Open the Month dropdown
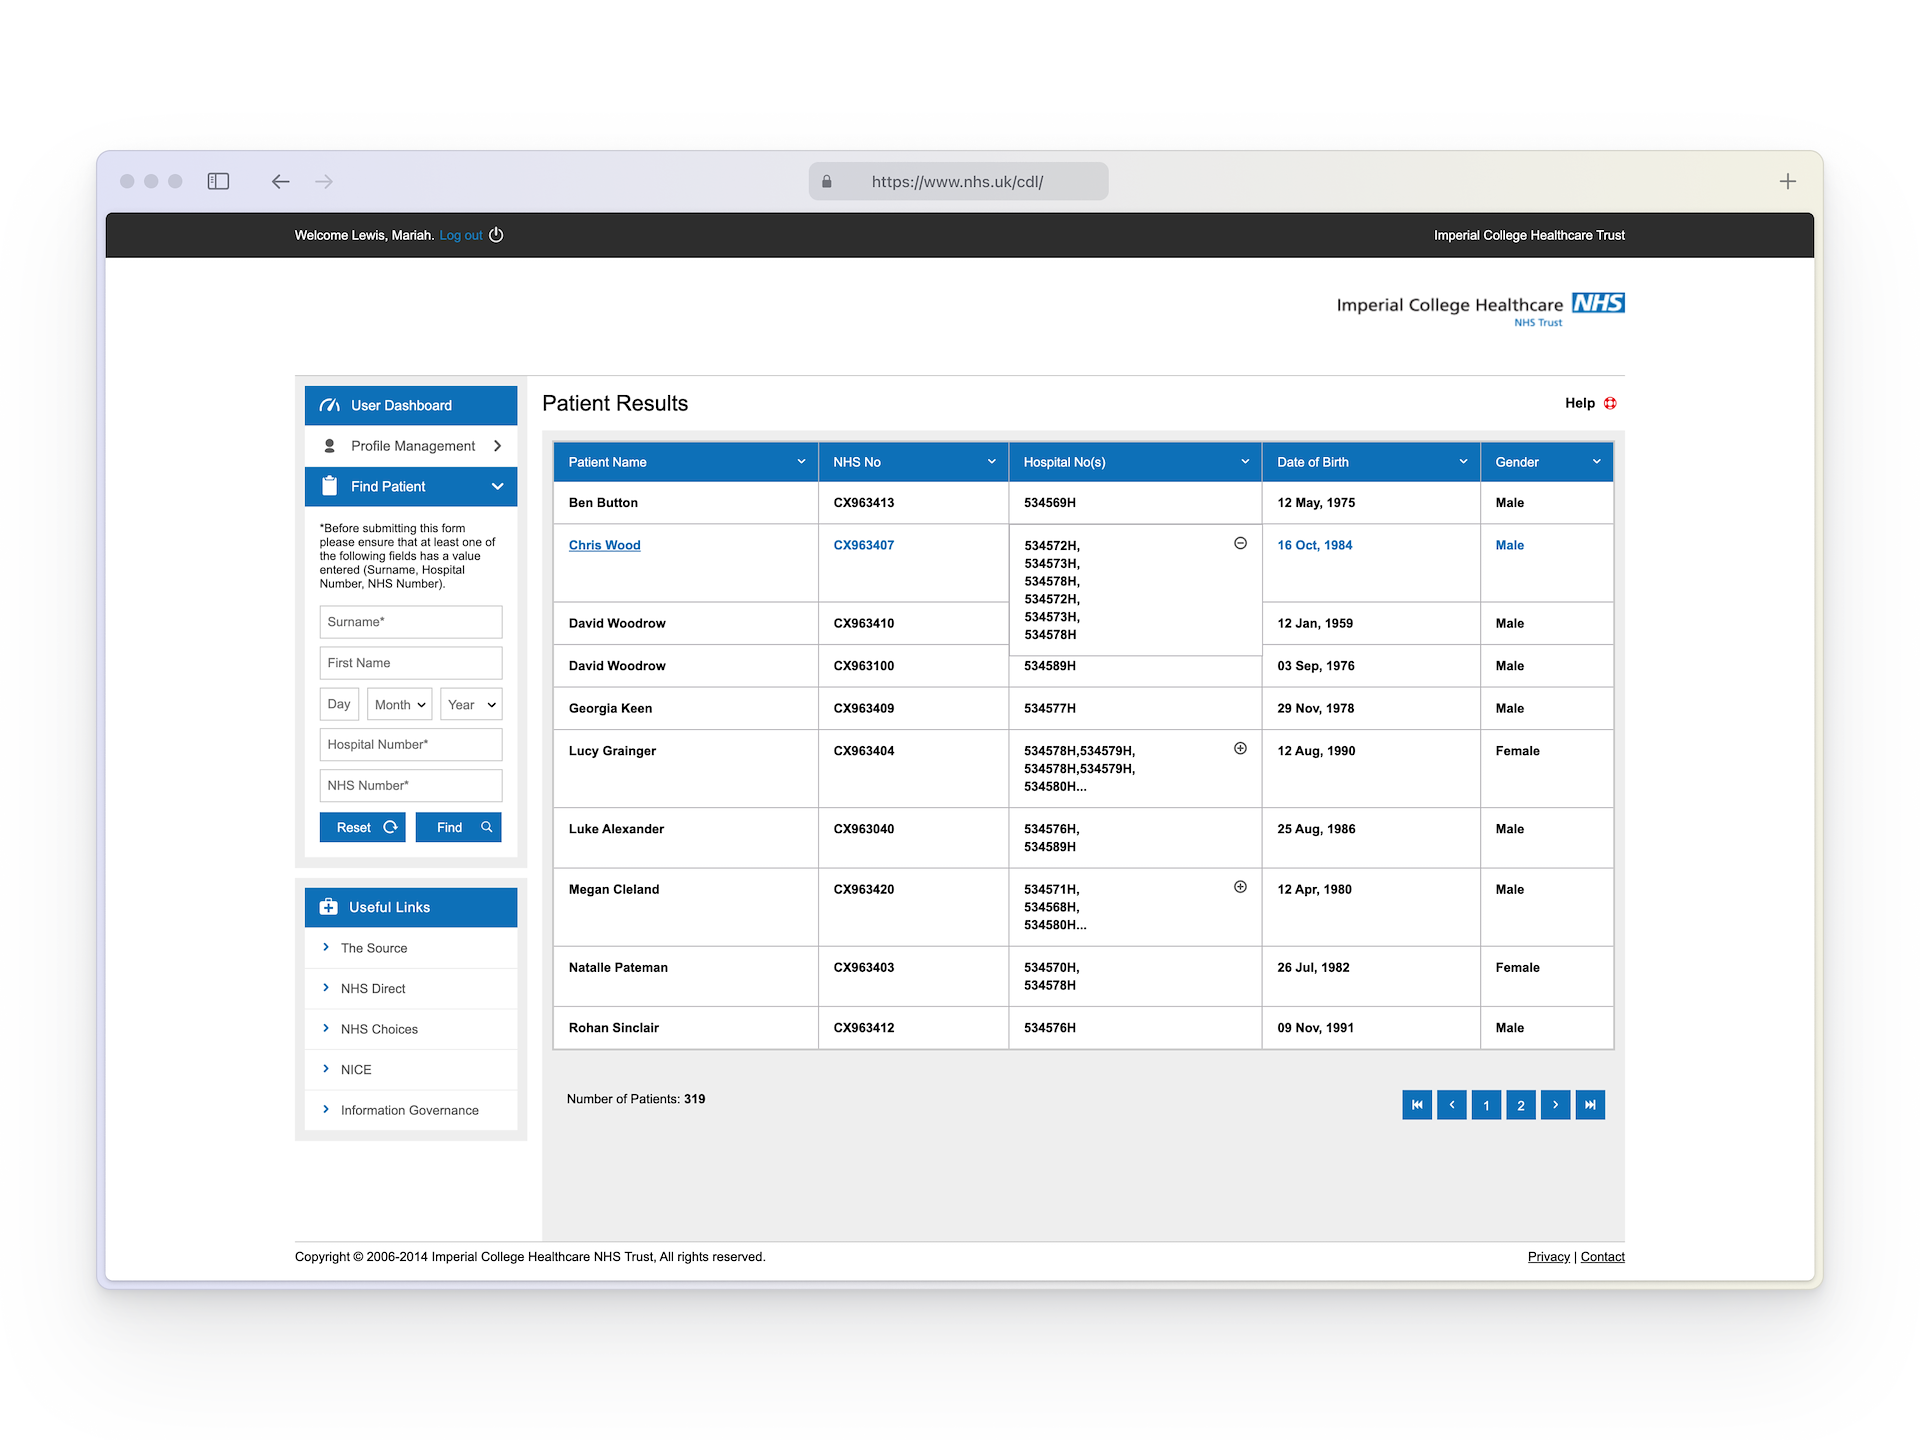 [x=399, y=704]
